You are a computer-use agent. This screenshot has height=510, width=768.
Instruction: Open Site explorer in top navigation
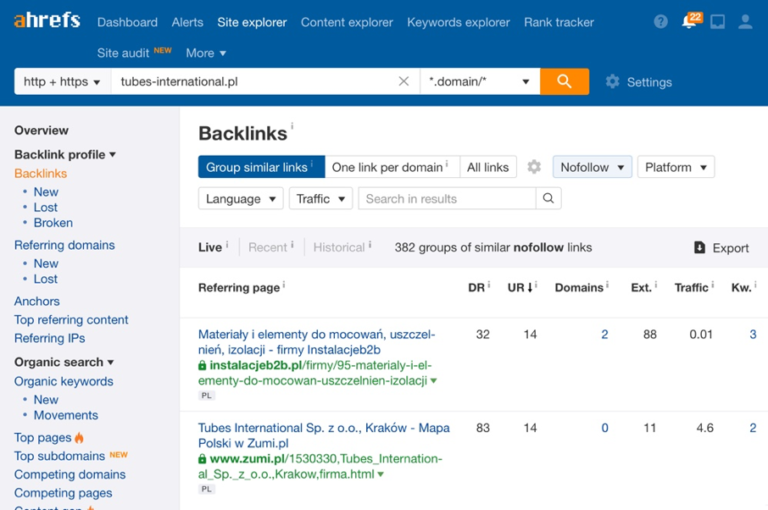252,22
